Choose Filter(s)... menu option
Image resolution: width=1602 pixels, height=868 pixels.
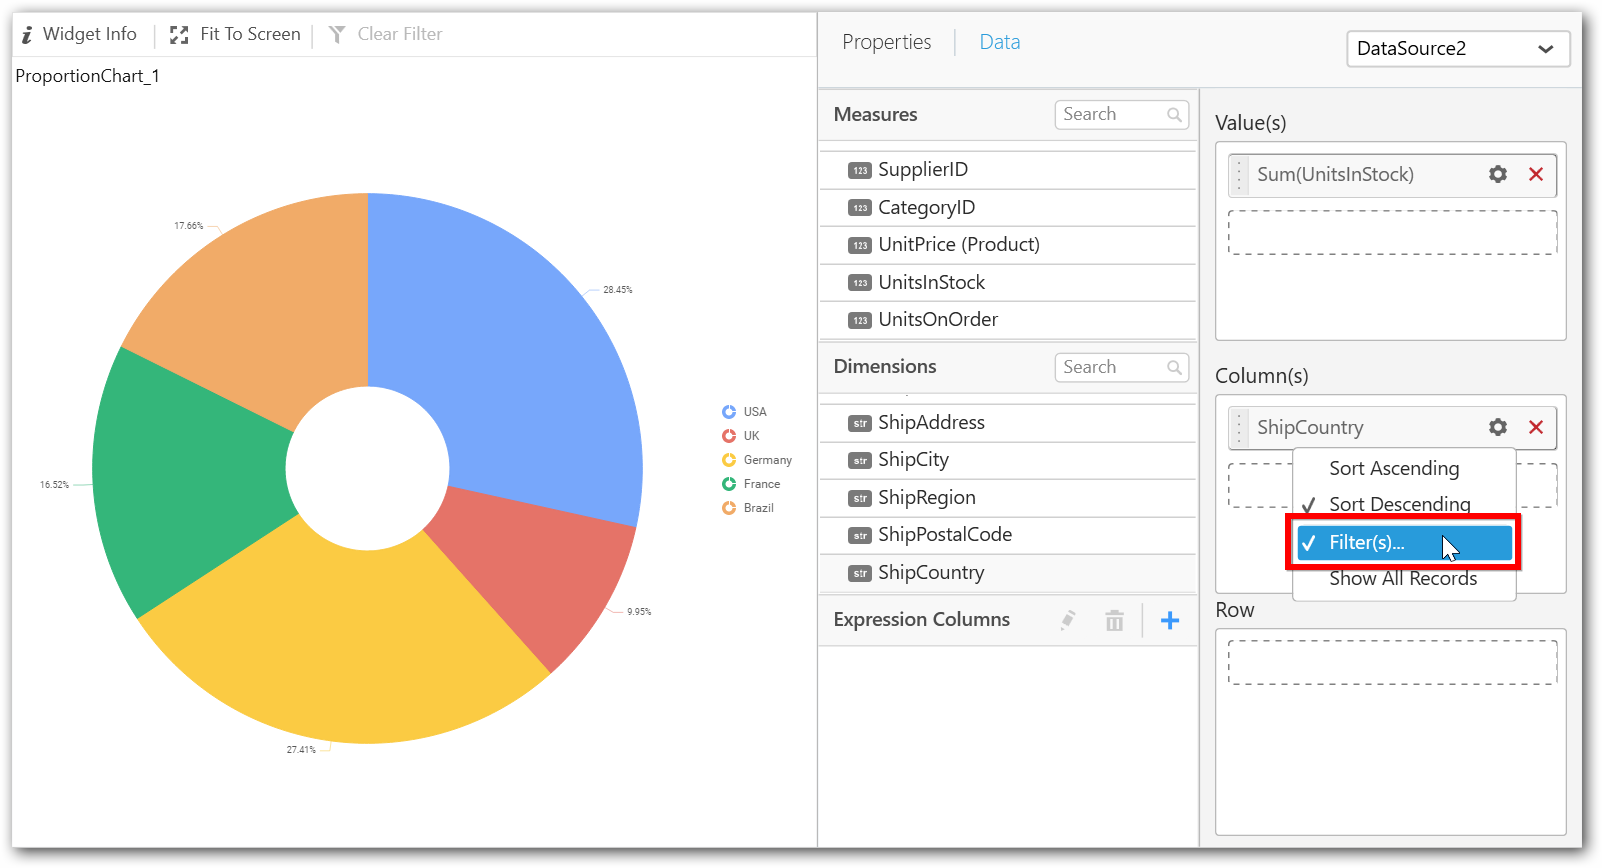pyautogui.click(x=1367, y=542)
